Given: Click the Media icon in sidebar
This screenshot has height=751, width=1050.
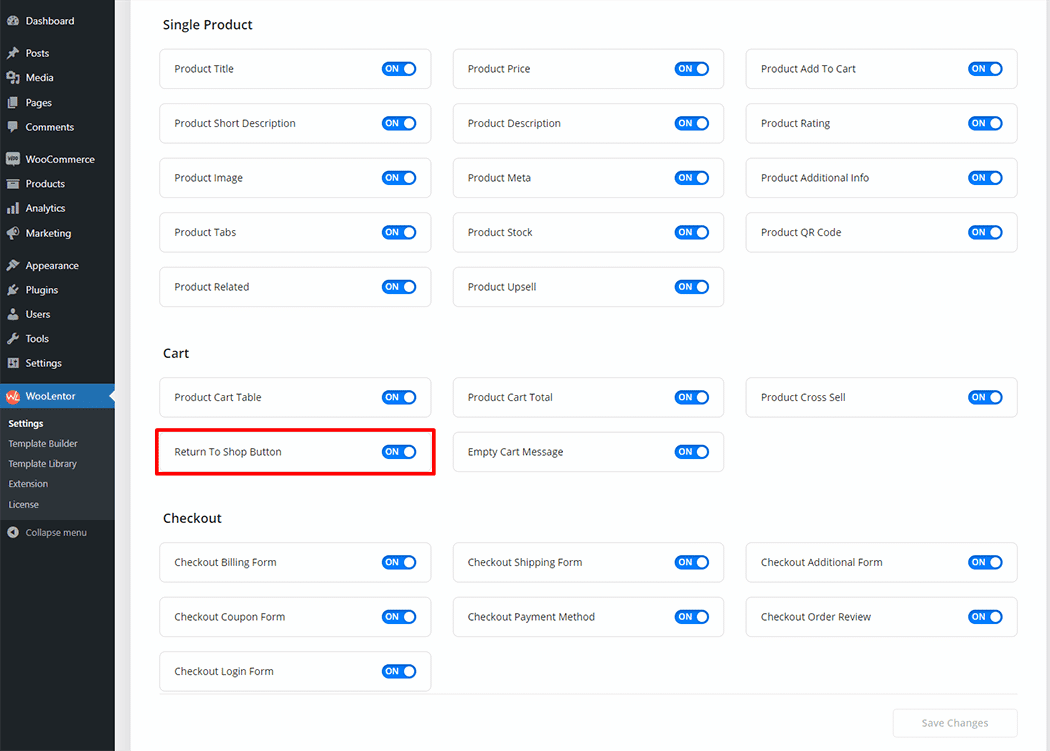Looking at the screenshot, I should pos(13,78).
